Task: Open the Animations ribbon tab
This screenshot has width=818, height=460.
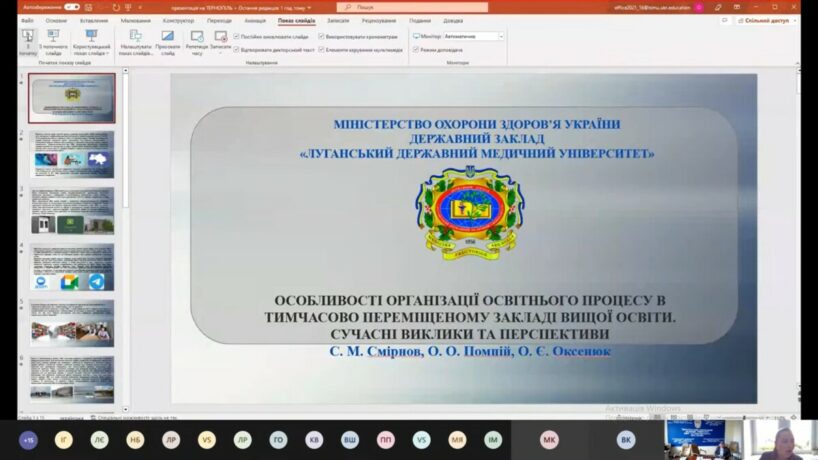Action: pyautogui.click(x=255, y=20)
